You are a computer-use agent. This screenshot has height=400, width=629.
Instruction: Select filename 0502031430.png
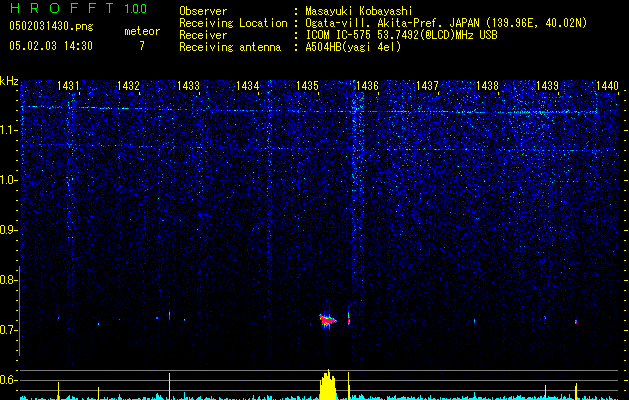click(51, 27)
